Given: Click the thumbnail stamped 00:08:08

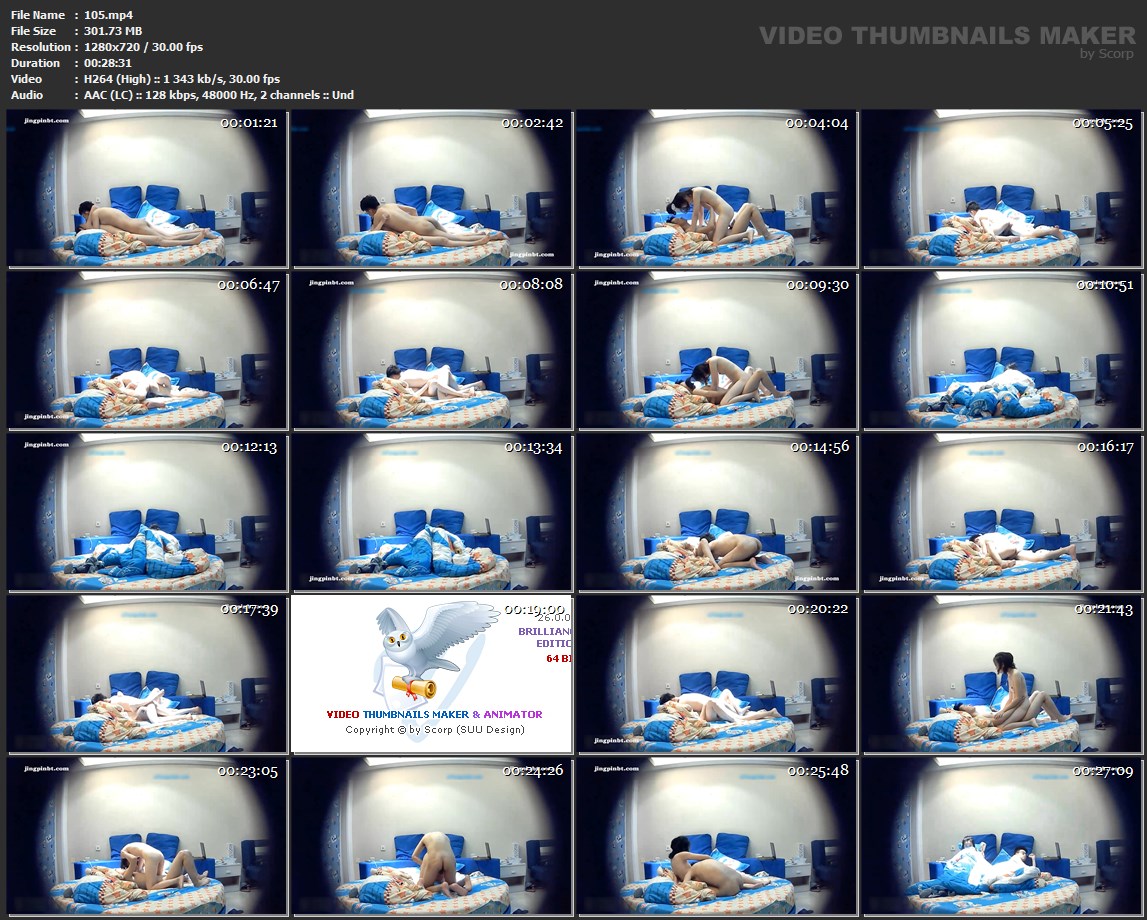Looking at the screenshot, I should click(x=432, y=351).
